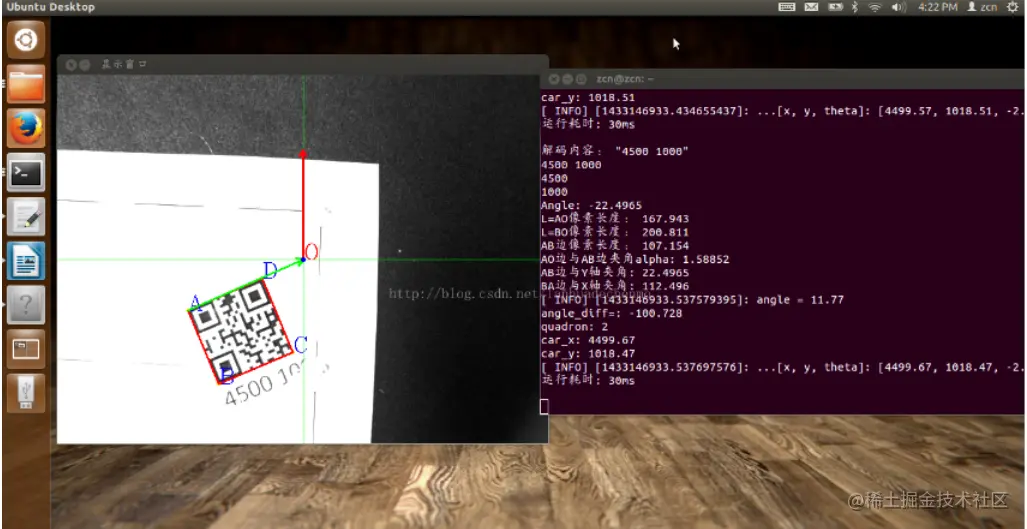Switch to Terminal via the launcher icon
The height and width of the screenshot is (529, 1027).
click(x=26, y=173)
